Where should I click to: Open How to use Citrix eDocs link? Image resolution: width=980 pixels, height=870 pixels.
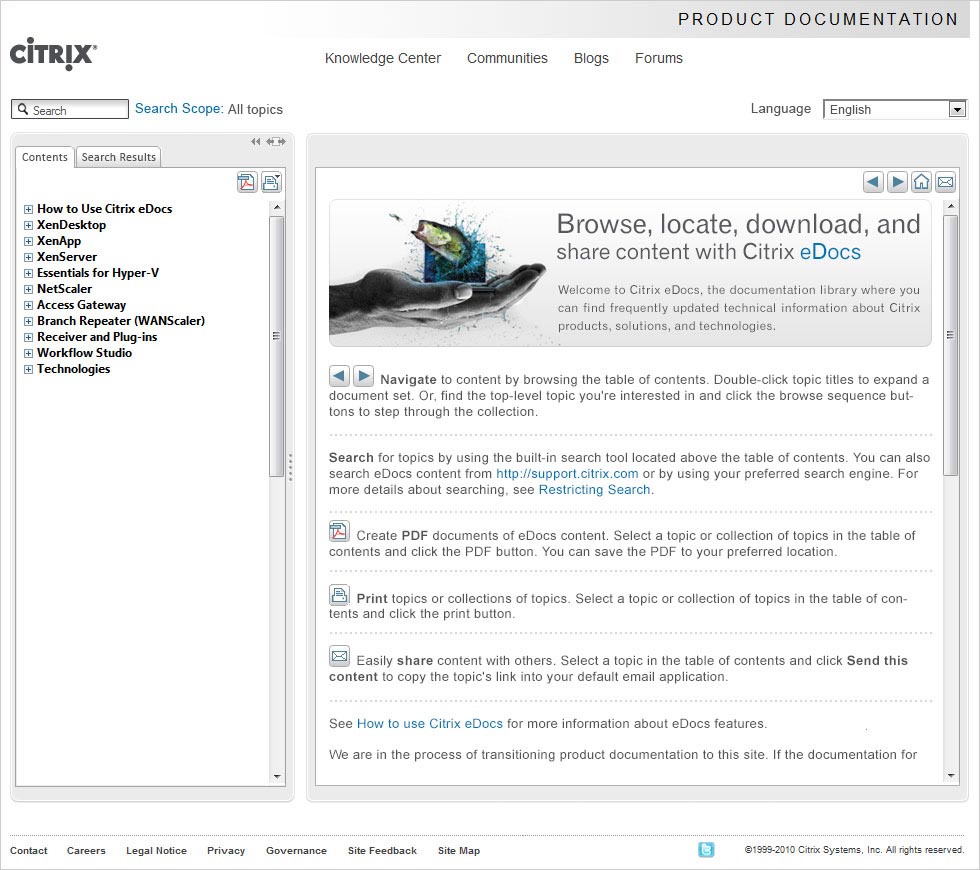click(x=429, y=723)
